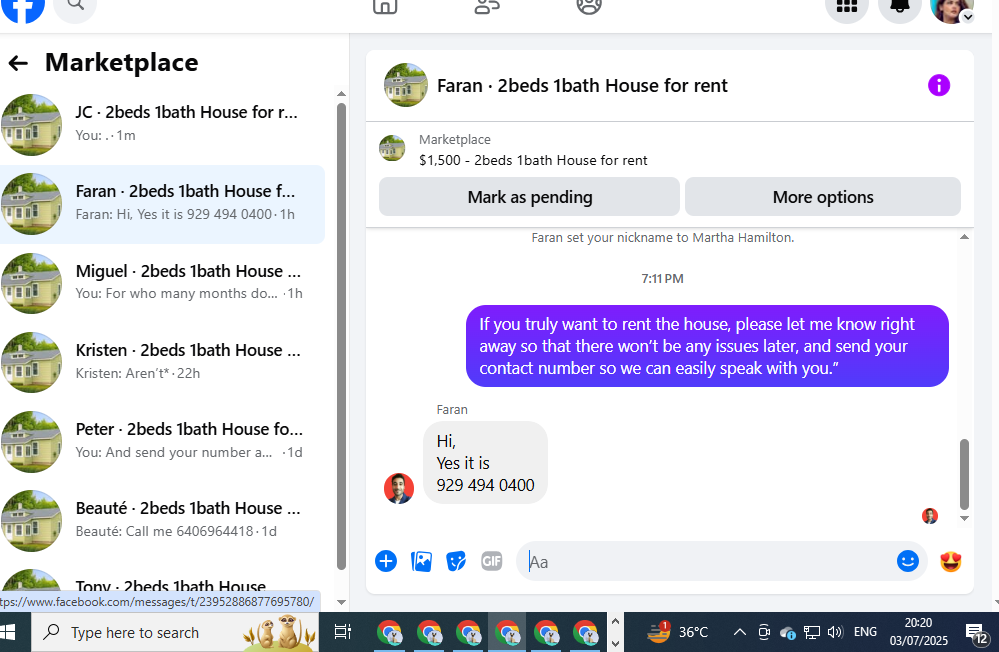Open Peter conversation in list
999x652 pixels.
tap(162, 441)
